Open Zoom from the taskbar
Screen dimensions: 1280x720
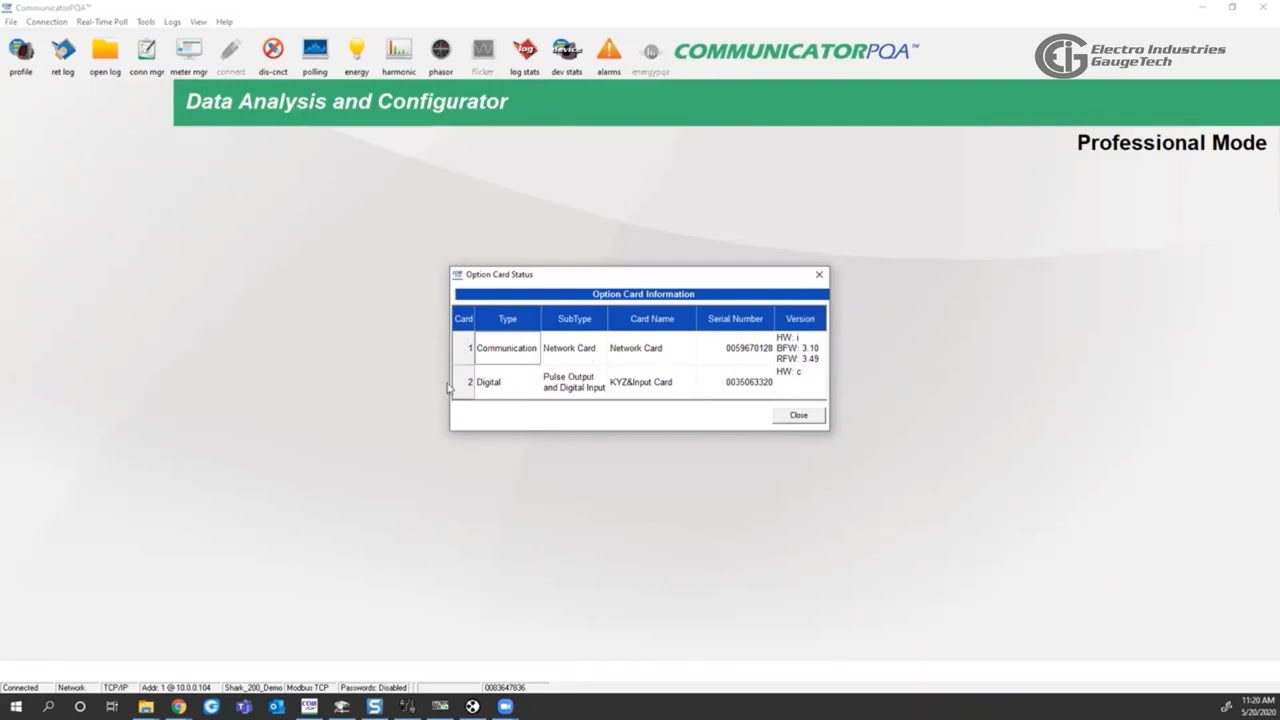[505, 706]
